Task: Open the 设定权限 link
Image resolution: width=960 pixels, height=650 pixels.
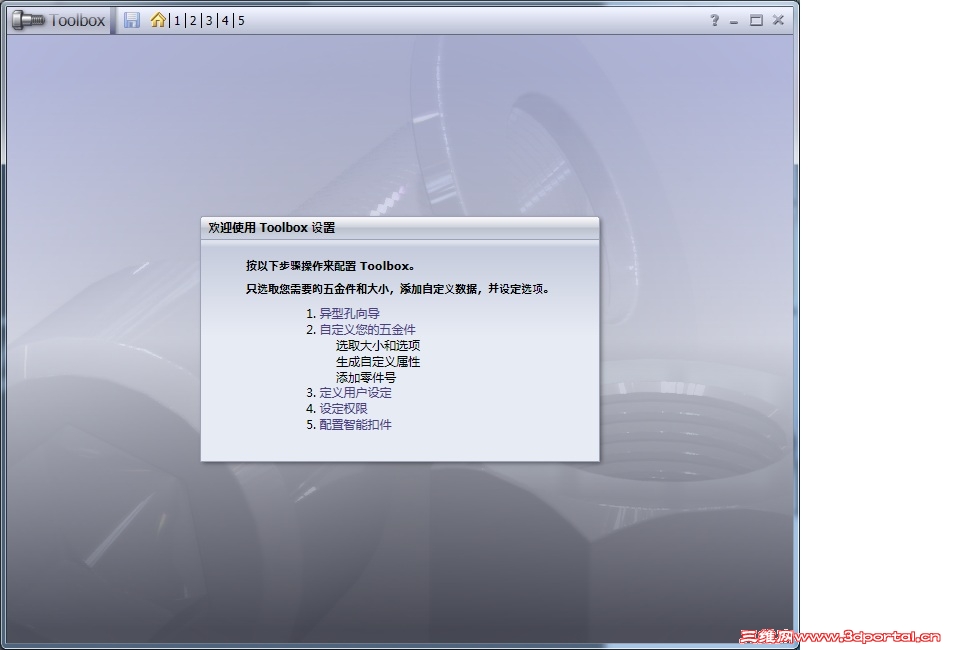Action: point(343,409)
